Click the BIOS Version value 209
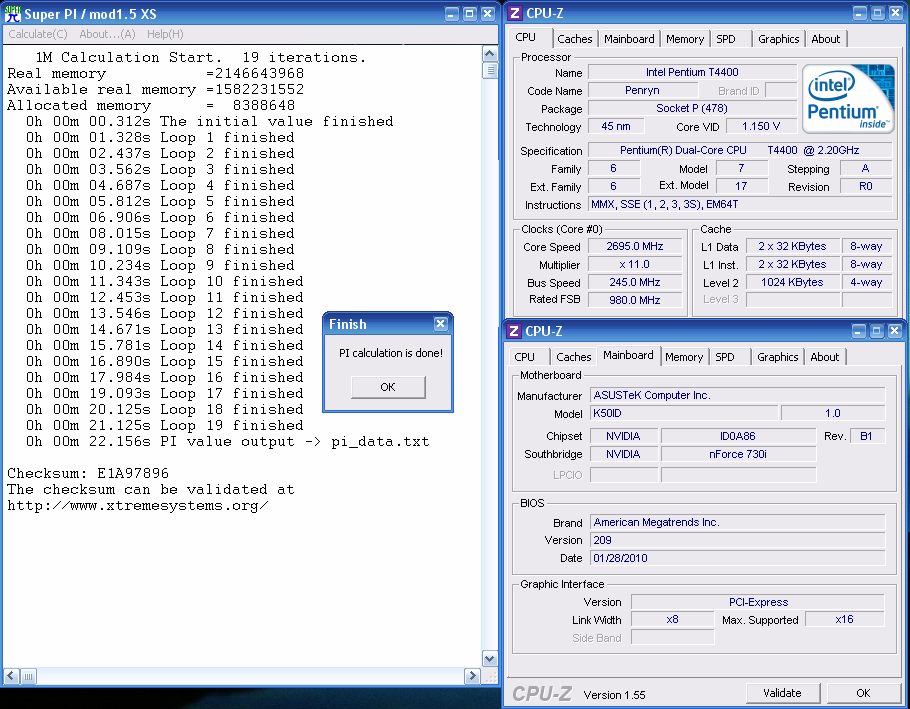Screen dimensions: 910x709 pos(738,540)
